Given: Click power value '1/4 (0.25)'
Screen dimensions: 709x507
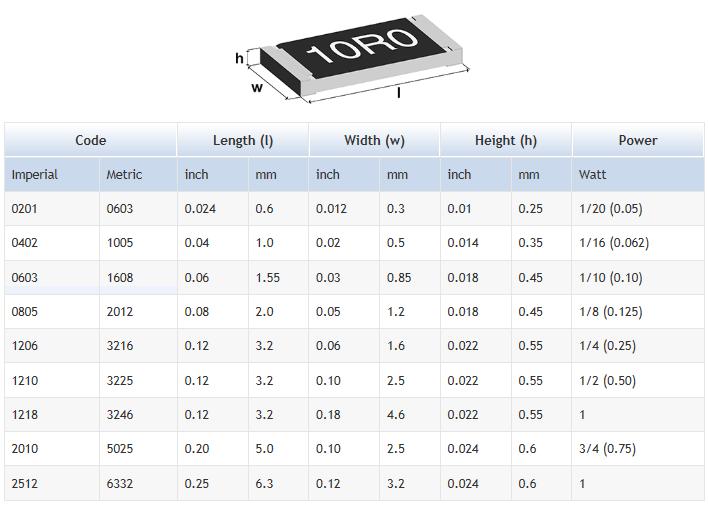Looking at the screenshot, I should (607, 346).
